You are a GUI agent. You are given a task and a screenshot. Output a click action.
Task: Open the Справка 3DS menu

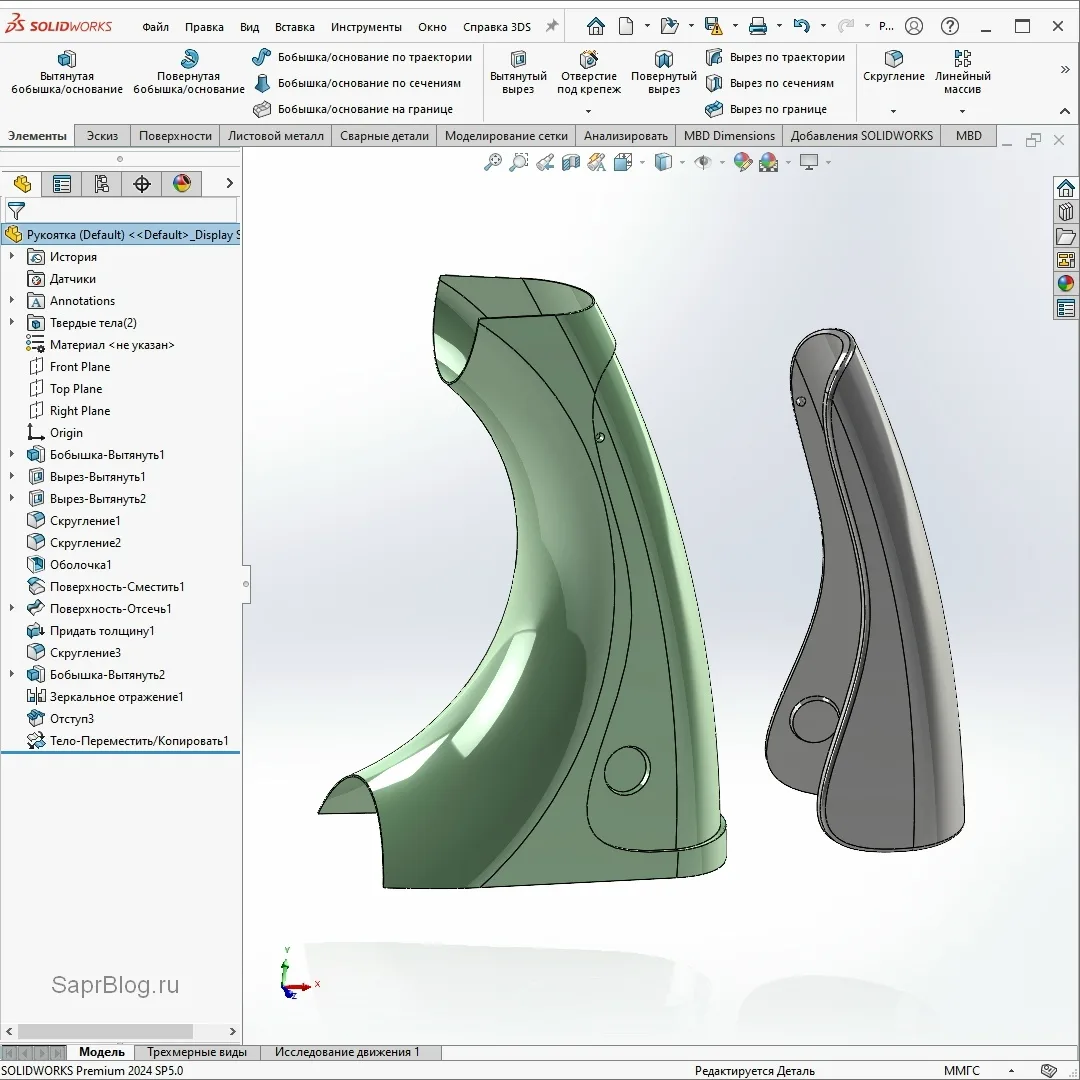(x=497, y=27)
